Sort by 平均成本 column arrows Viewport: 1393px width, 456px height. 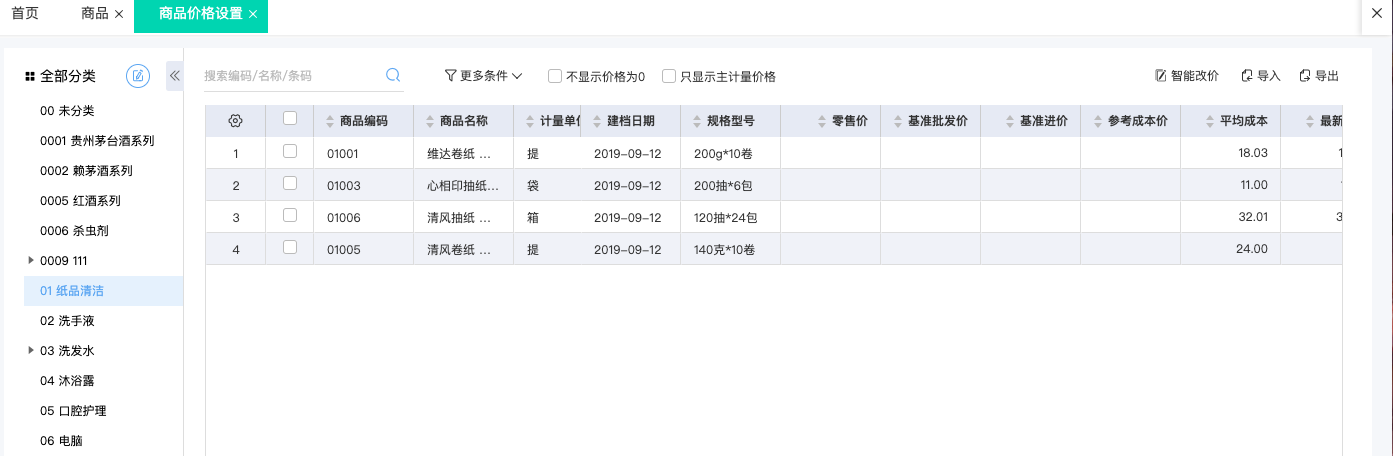click(x=1211, y=122)
